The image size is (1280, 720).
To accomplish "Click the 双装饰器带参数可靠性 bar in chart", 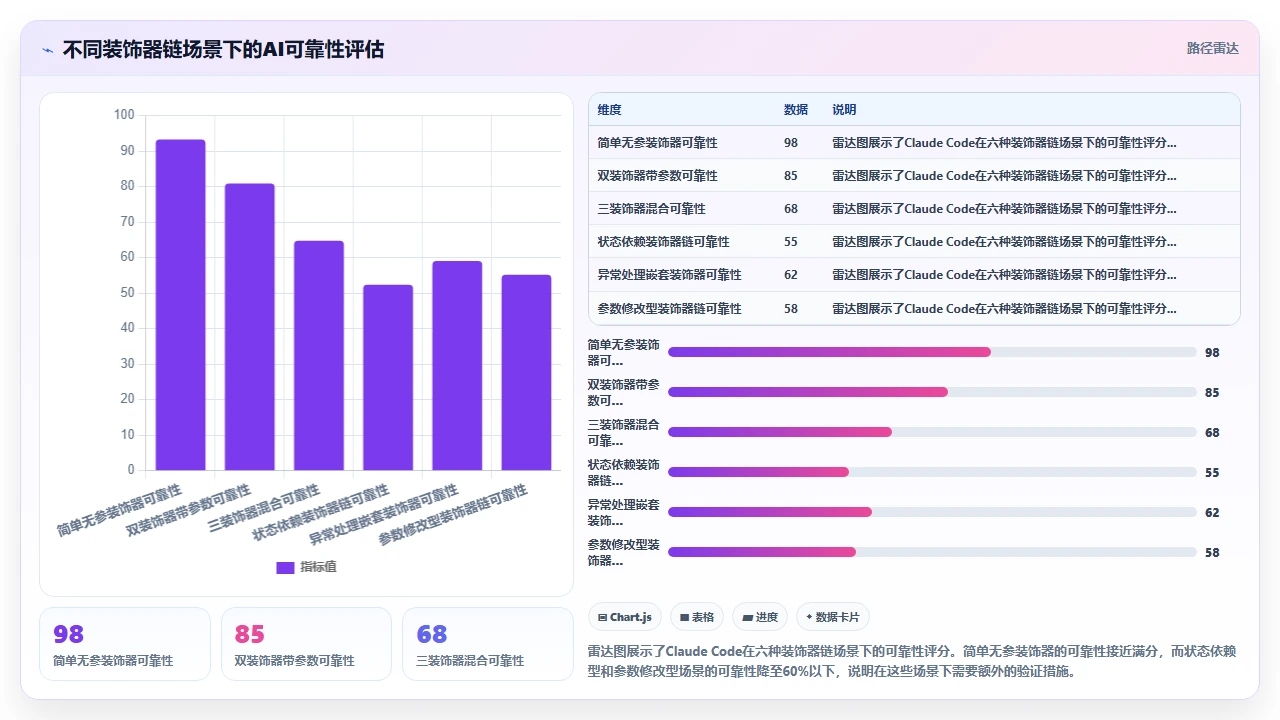I will 250,327.
